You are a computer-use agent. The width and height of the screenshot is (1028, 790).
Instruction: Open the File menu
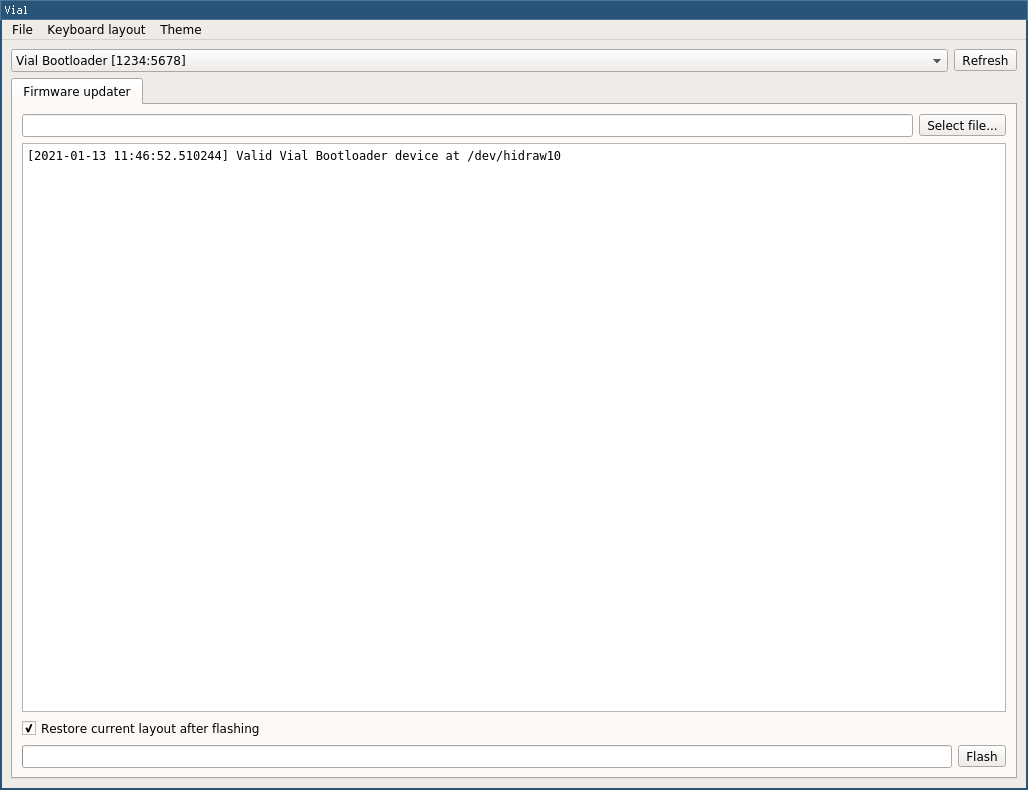point(22,30)
